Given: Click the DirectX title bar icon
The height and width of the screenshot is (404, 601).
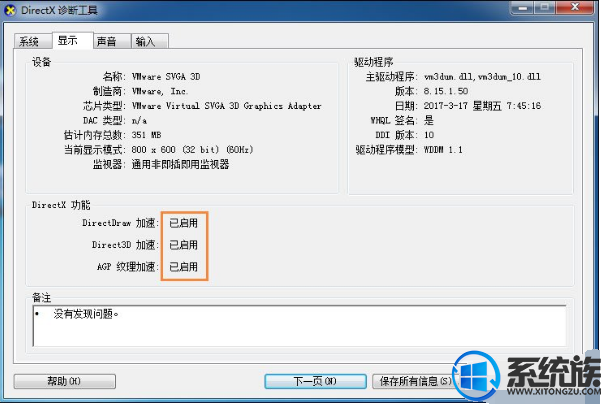Looking at the screenshot, I should [10, 10].
